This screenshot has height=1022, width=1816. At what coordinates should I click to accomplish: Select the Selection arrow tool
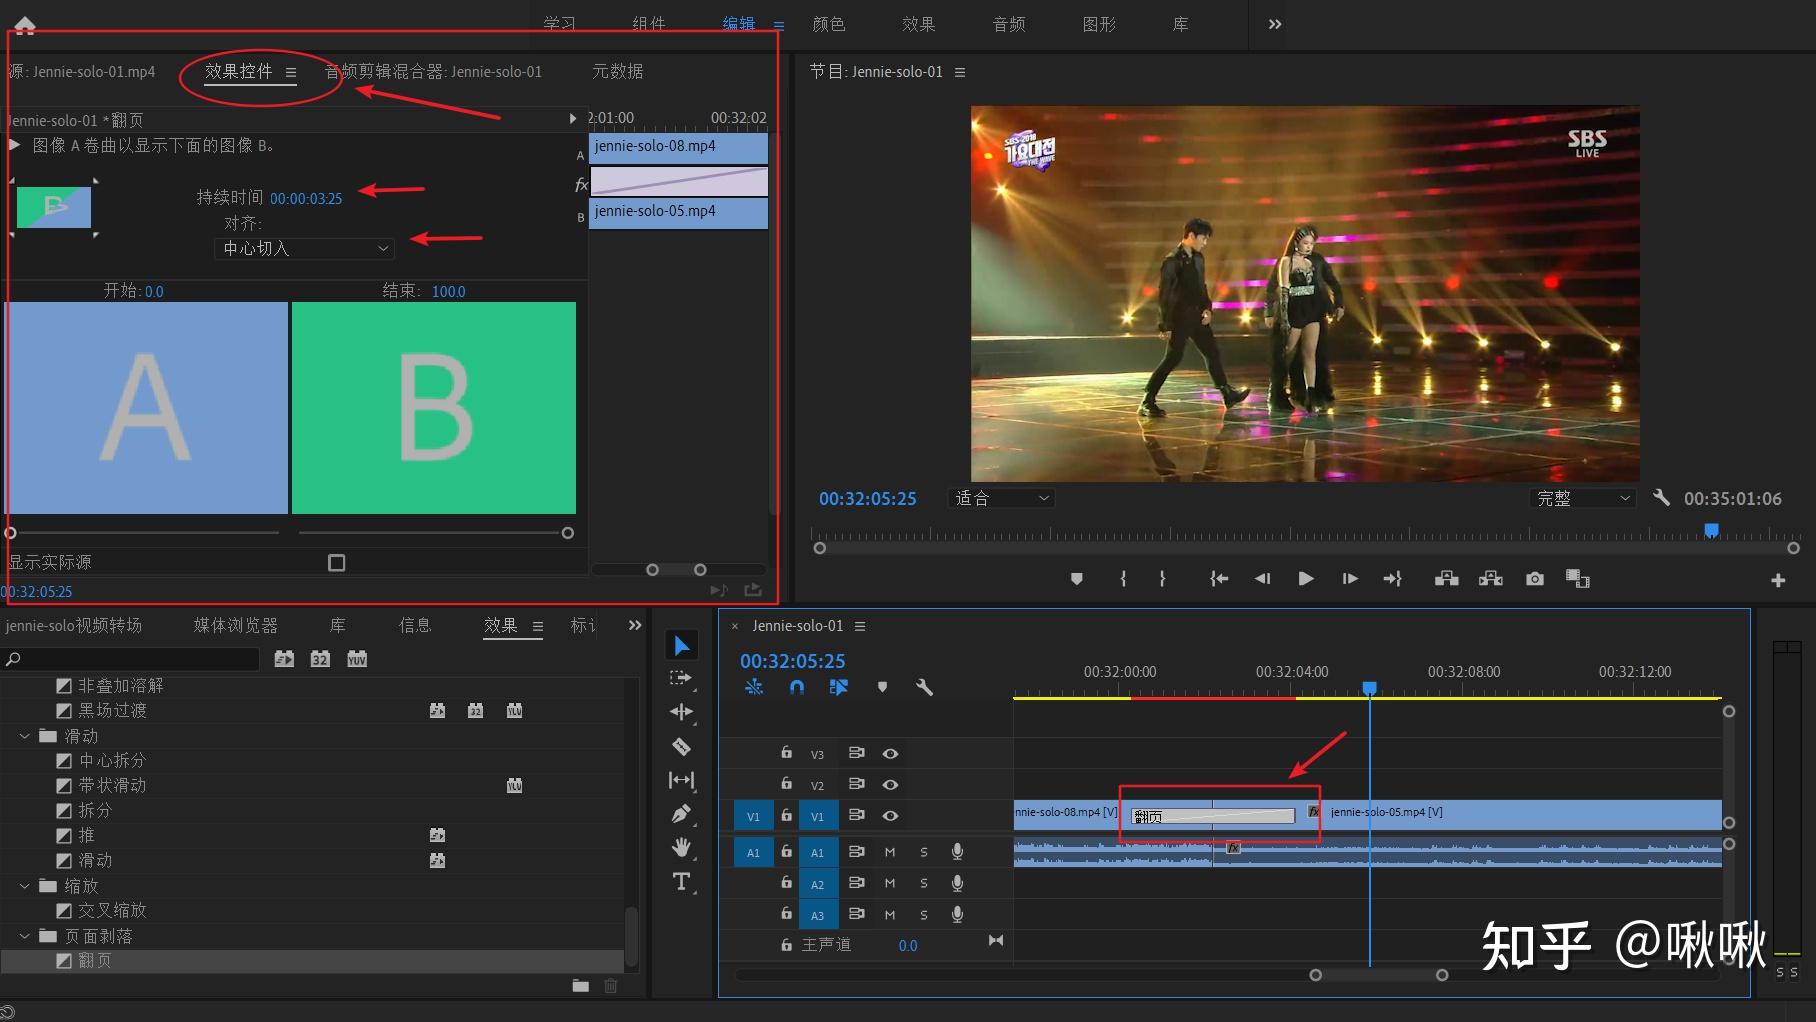(x=682, y=646)
